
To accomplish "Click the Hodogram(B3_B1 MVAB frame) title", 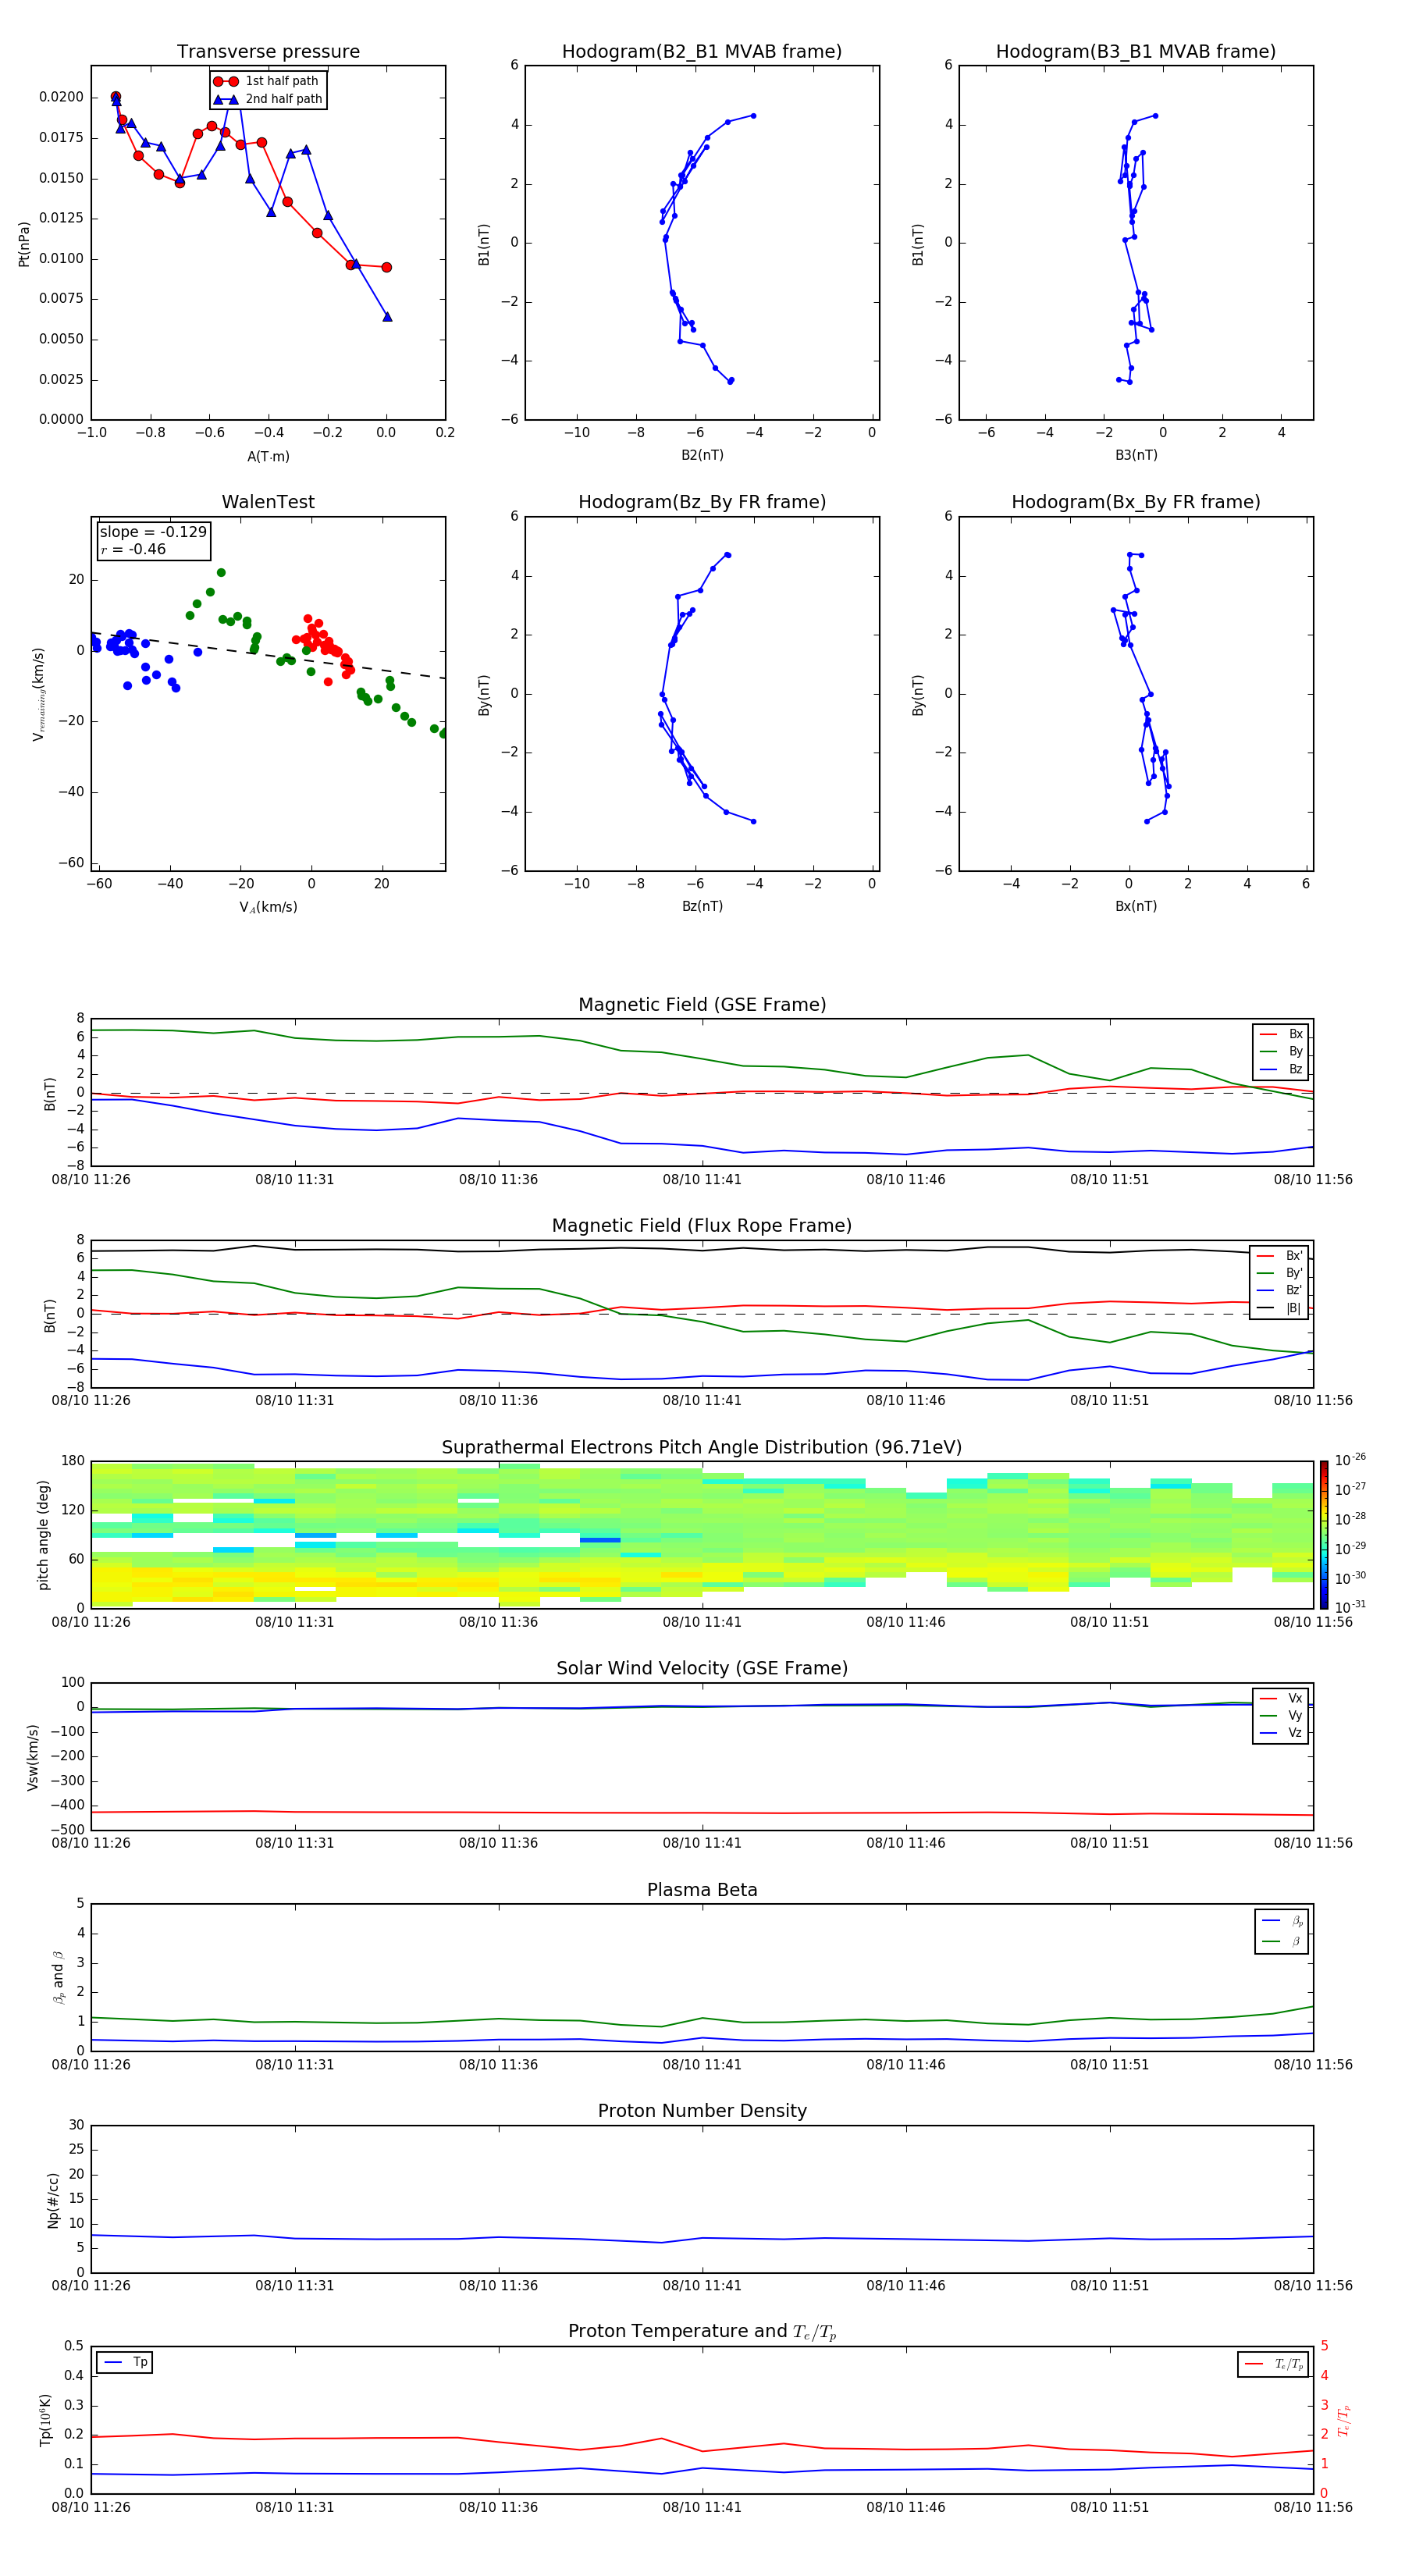I will (x=1136, y=52).
